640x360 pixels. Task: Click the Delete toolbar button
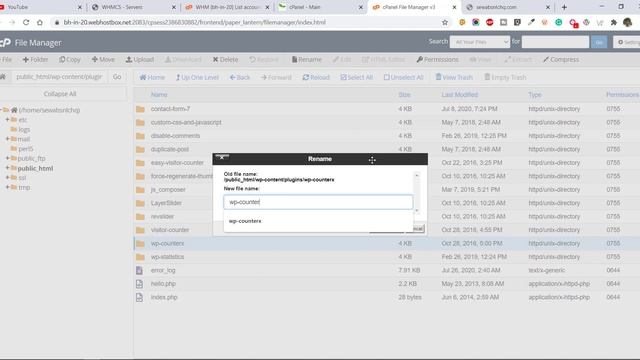pos(225,60)
